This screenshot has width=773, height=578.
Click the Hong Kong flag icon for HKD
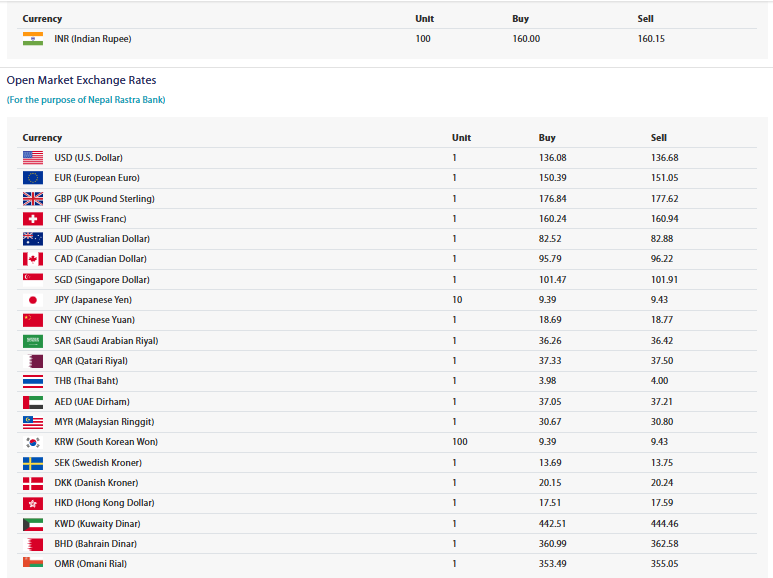33,503
